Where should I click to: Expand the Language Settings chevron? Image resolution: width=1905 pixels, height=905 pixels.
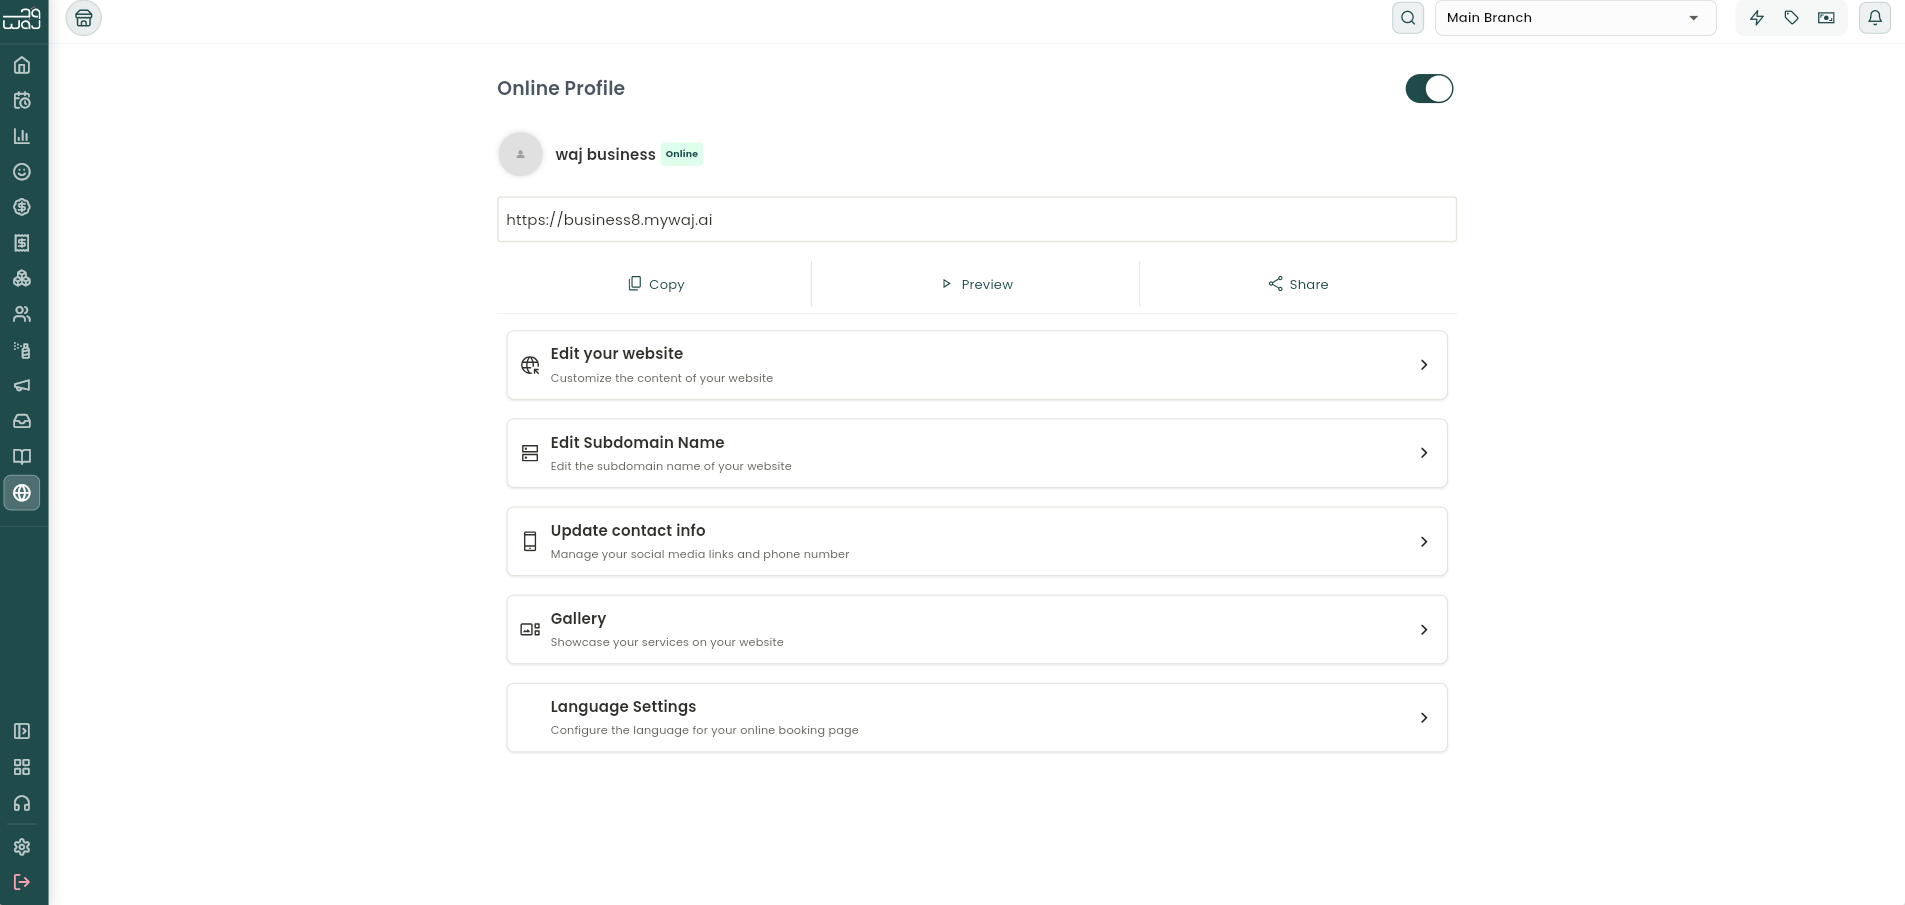point(1424,718)
